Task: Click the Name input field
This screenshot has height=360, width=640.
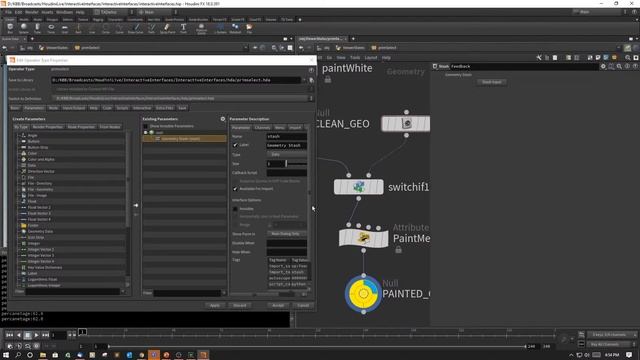Action: [x=287, y=136]
